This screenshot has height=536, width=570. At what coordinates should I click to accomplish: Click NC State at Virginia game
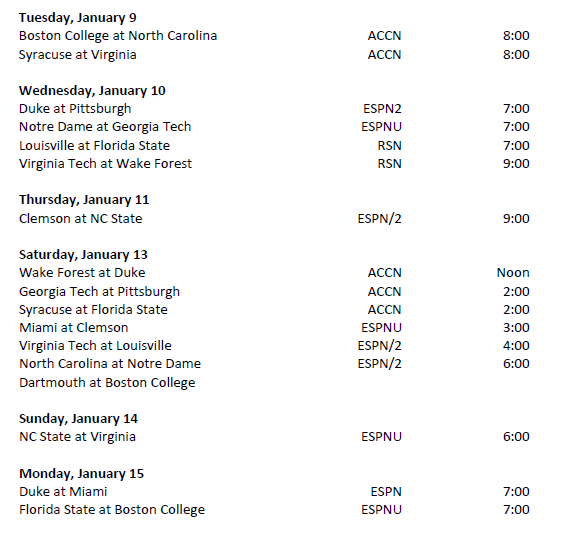(x=77, y=436)
